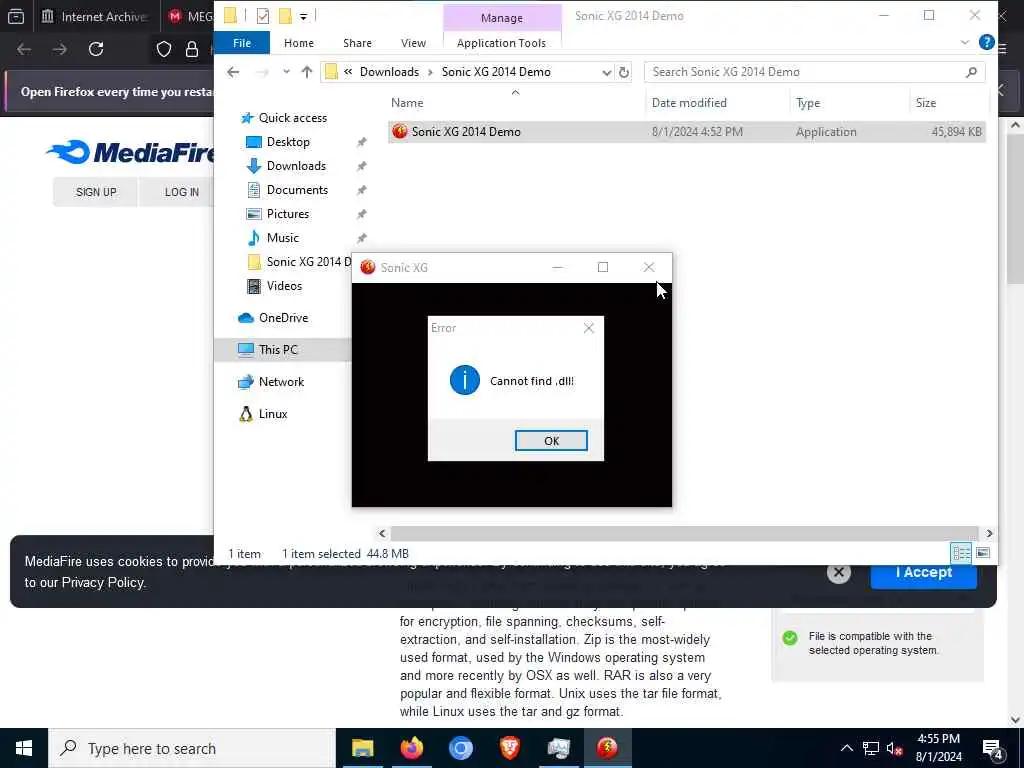Image resolution: width=1024 pixels, height=768 pixels.
Task: Open the Windows Start menu
Action: point(24,748)
